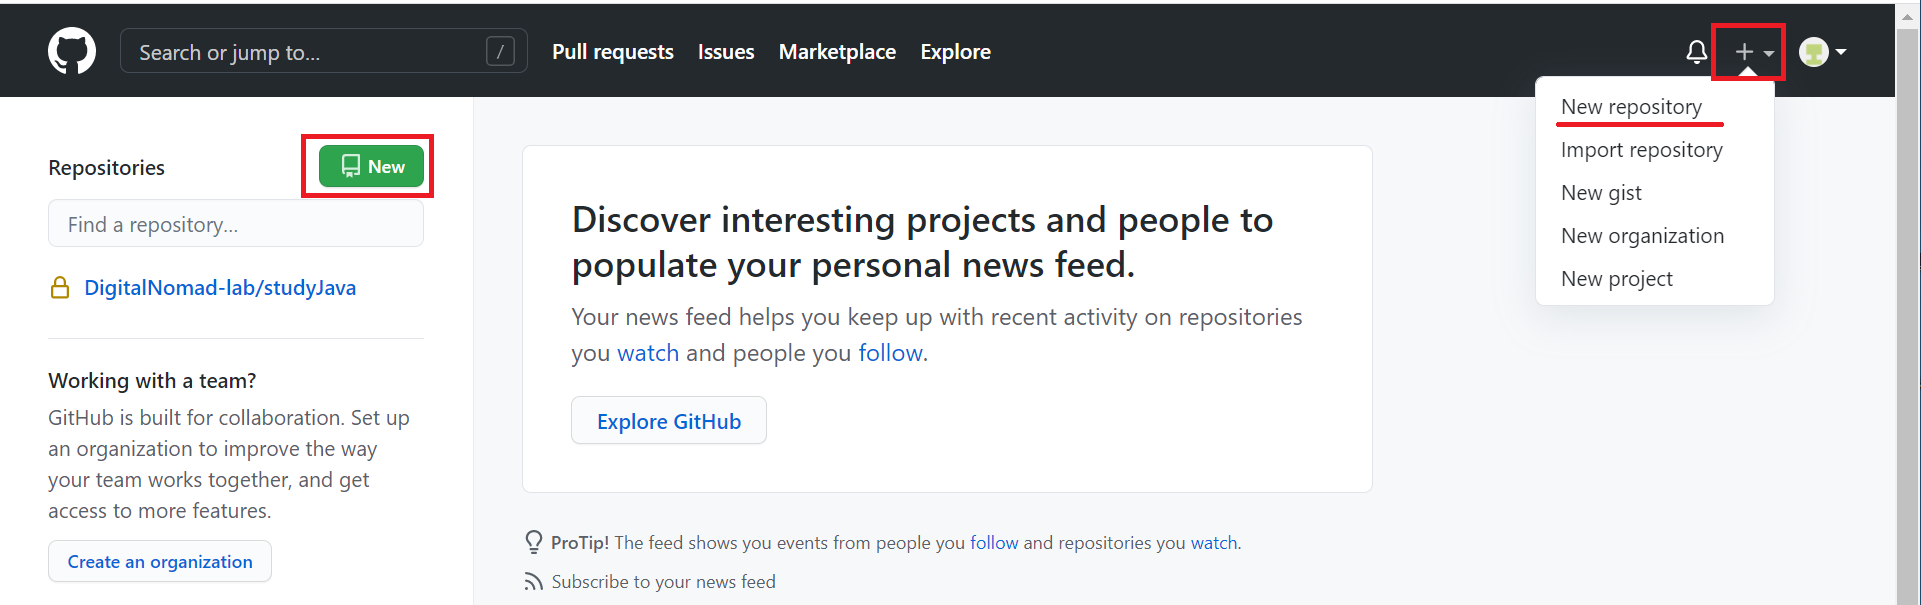Viewport: 1921px width, 605px height.
Task: Click the lock icon beside studyJava
Action: (60, 288)
